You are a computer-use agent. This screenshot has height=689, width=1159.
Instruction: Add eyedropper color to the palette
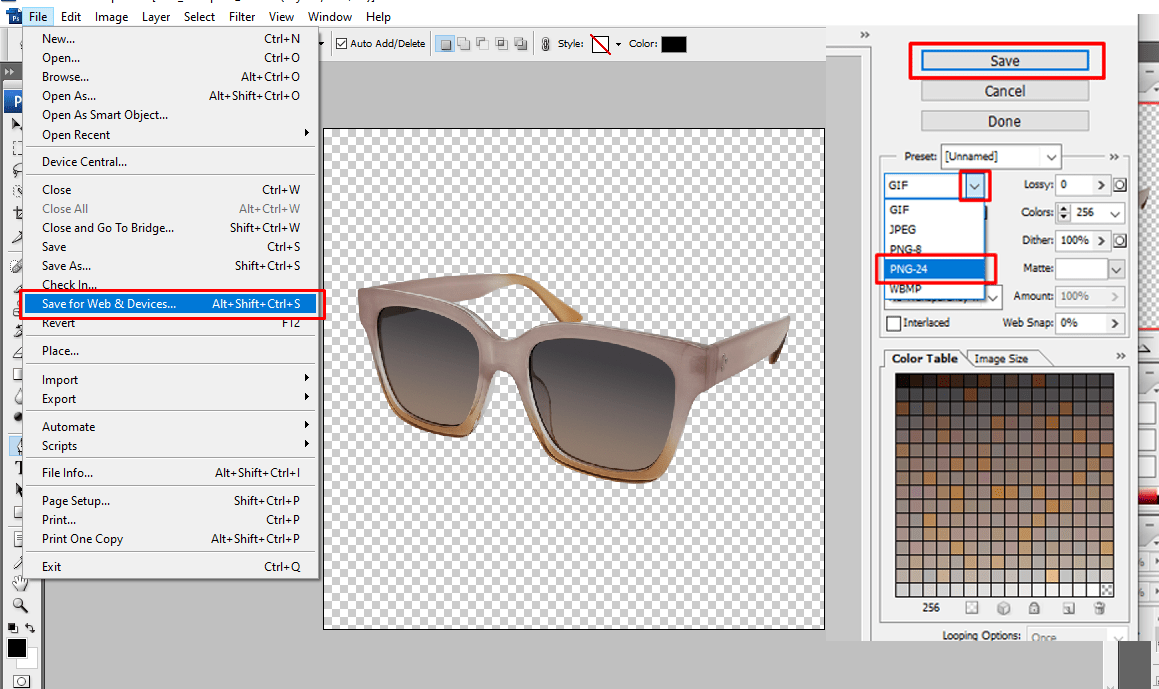tap(1069, 608)
